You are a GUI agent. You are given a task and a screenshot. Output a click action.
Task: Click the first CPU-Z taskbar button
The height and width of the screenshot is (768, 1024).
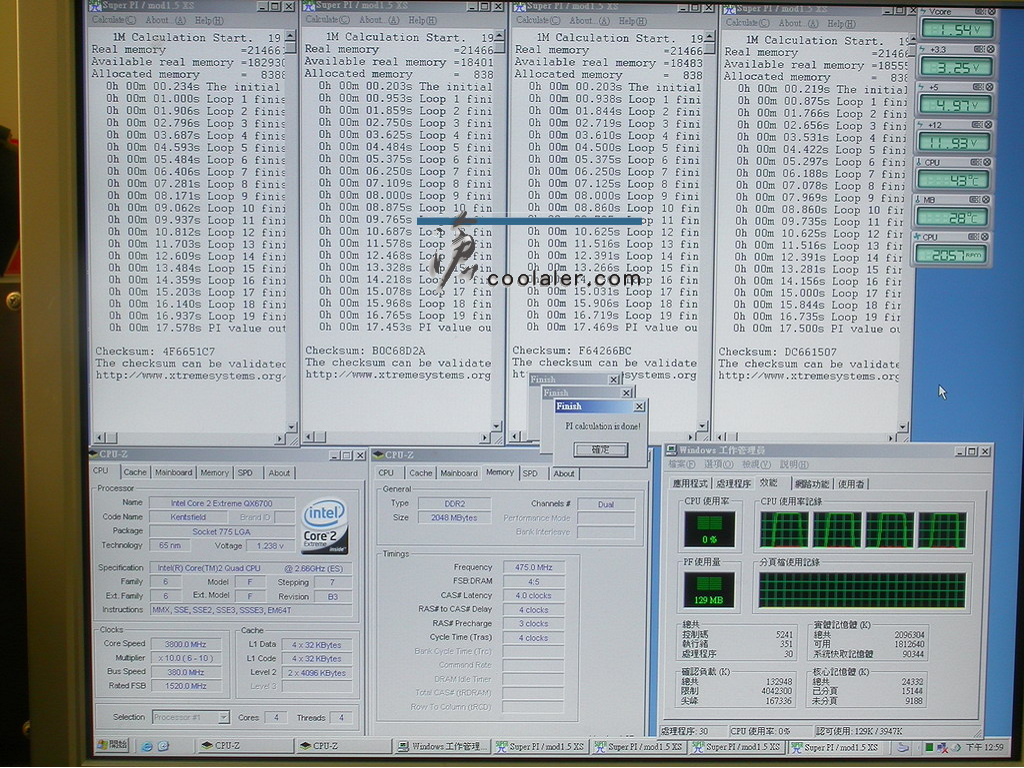[244, 746]
